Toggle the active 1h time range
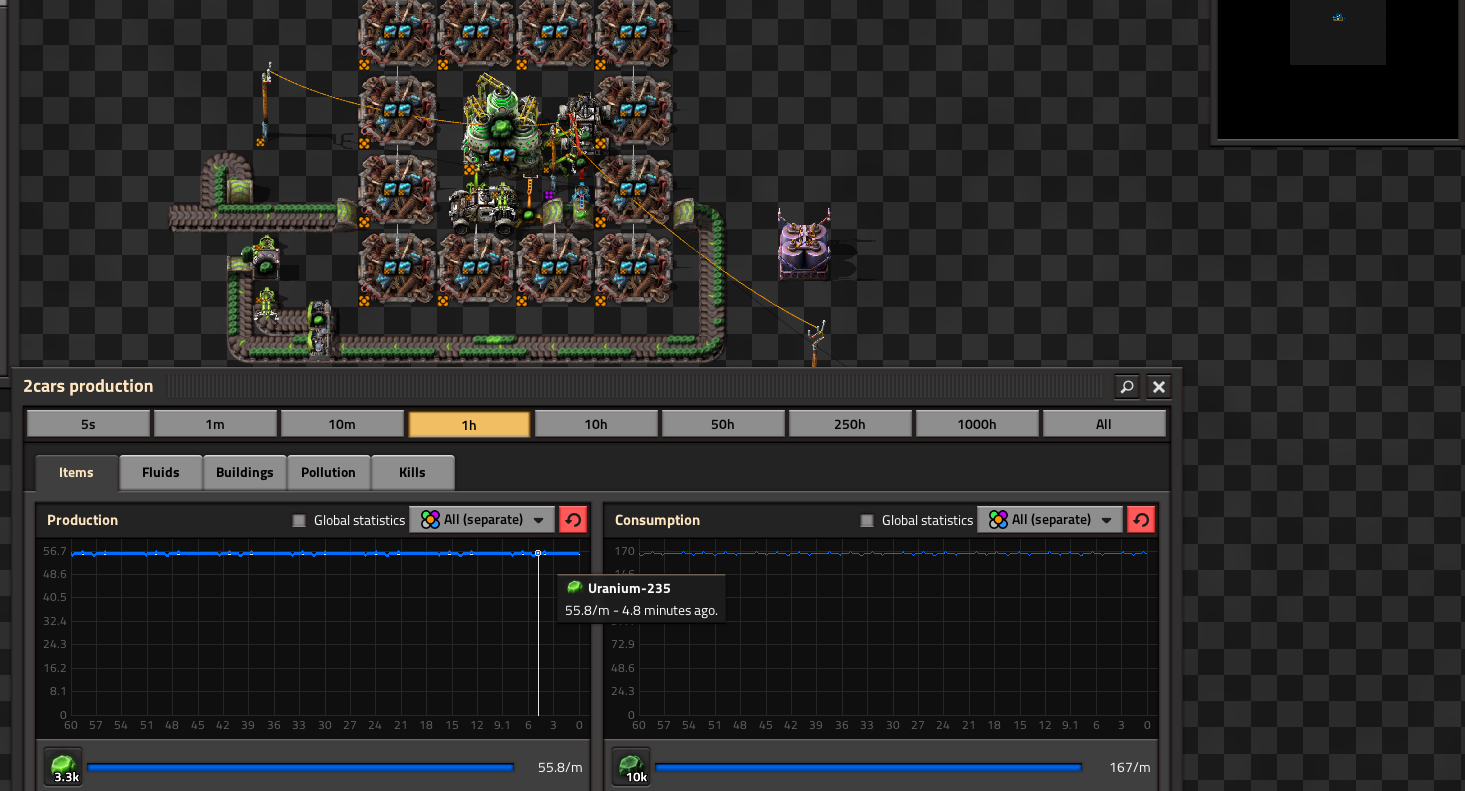This screenshot has height=791, width=1465. (468, 424)
